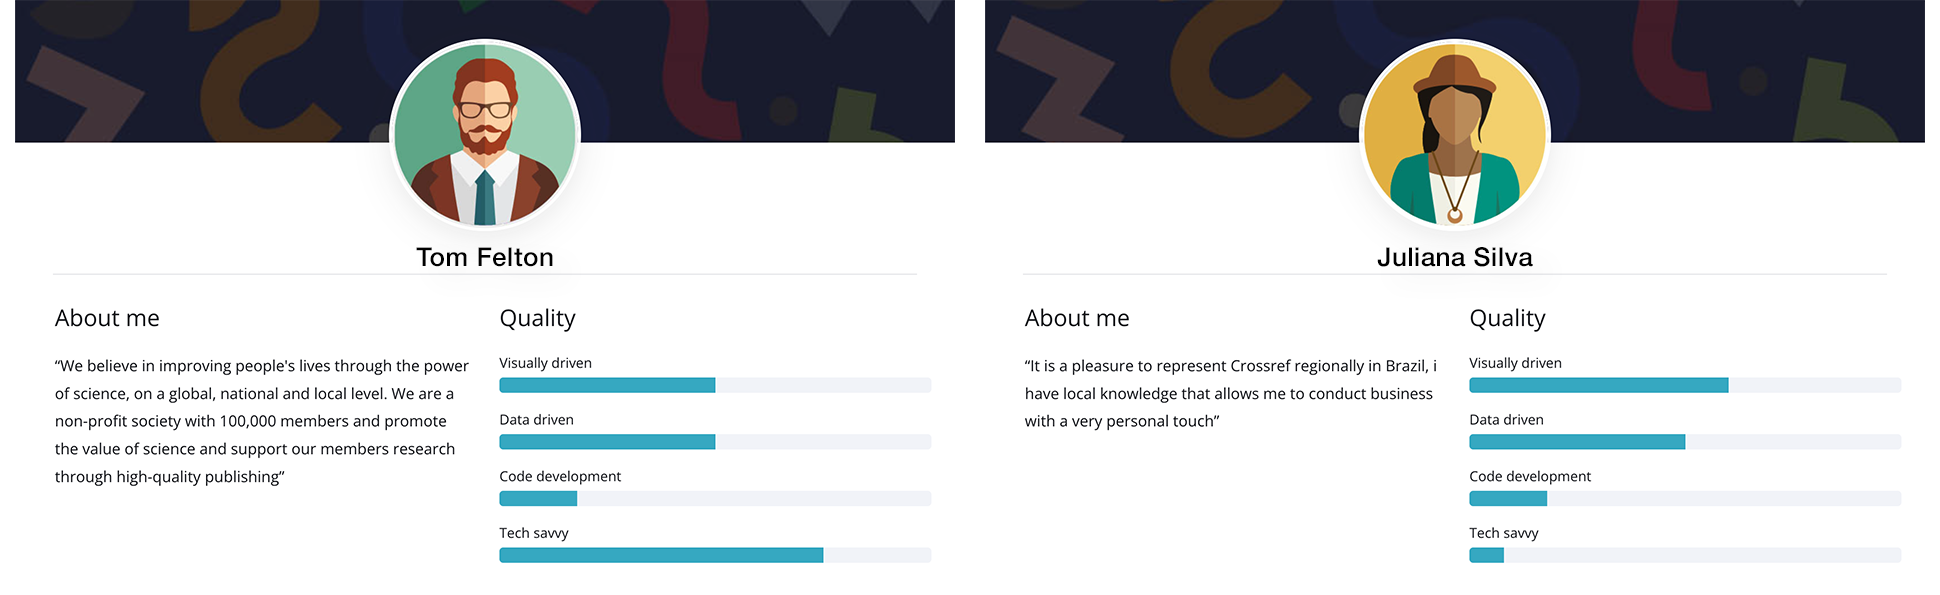The height and width of the screenshot is (595, 1940).
Task: Click Tom Felton's About me heading
Action: tap(107, 318)
